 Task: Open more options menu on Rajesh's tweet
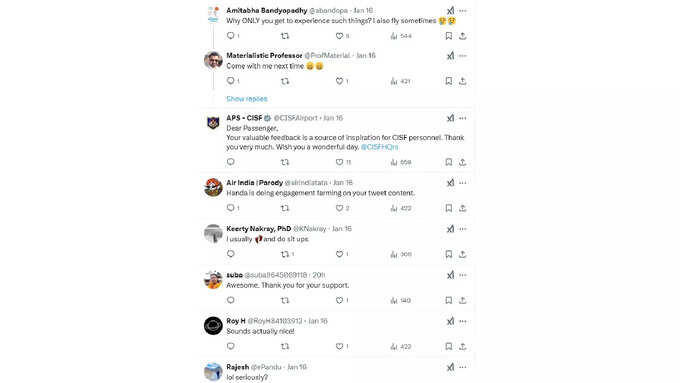coord(463,367)
